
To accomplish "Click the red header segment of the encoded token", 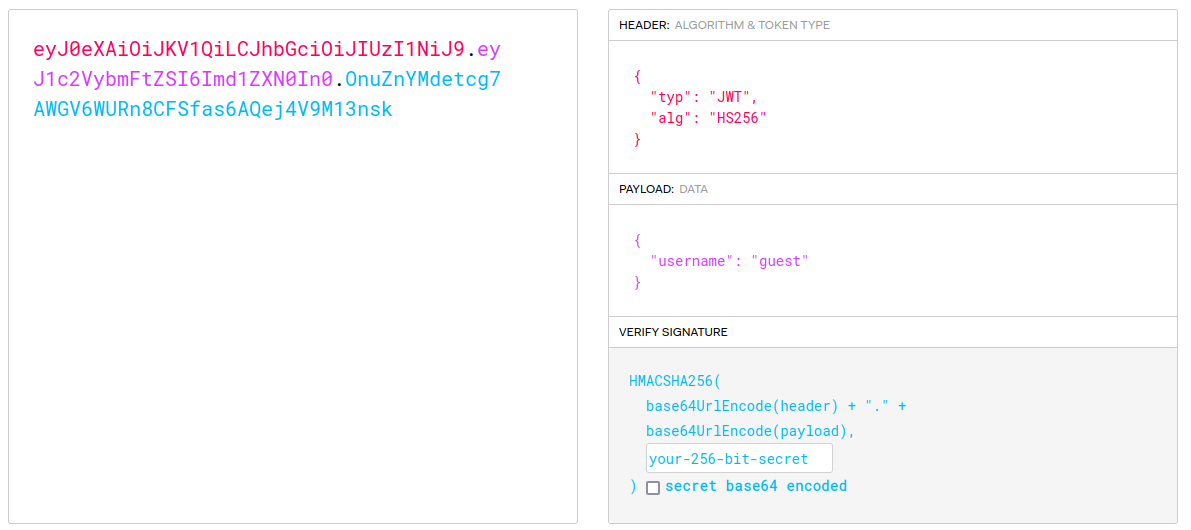I will pyautogui.click(x=249, y=49).
